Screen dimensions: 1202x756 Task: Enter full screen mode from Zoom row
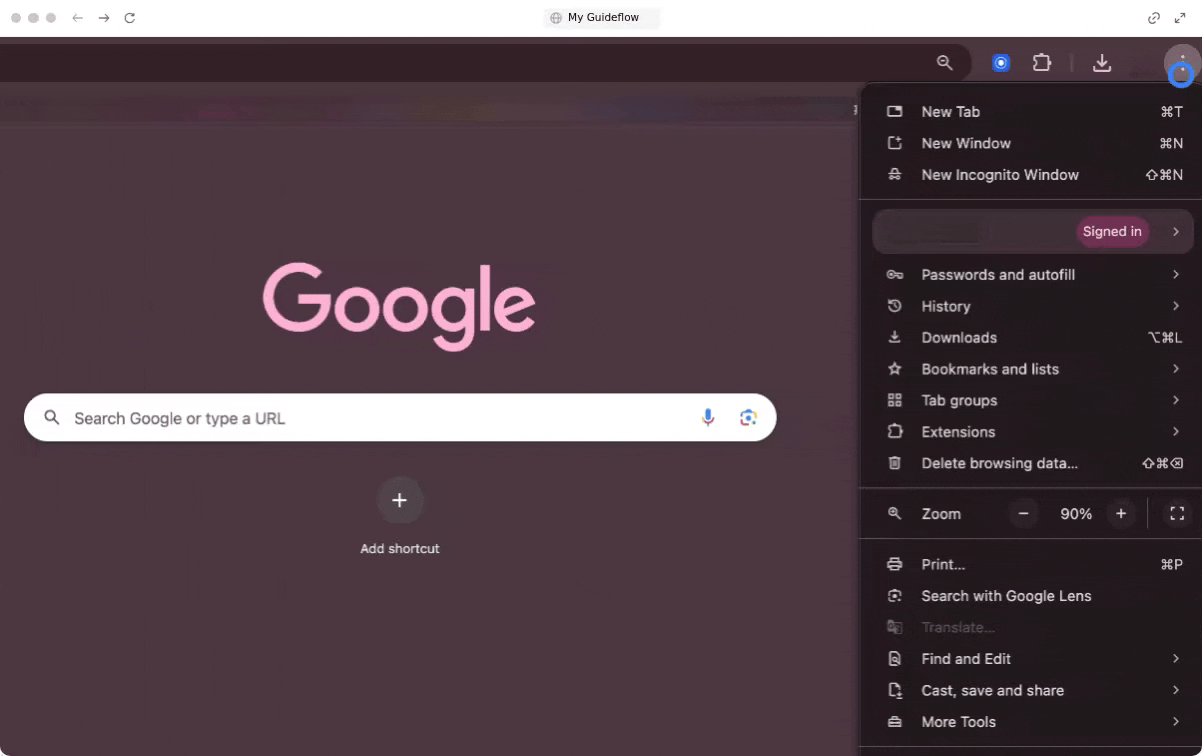point(1177,514)
